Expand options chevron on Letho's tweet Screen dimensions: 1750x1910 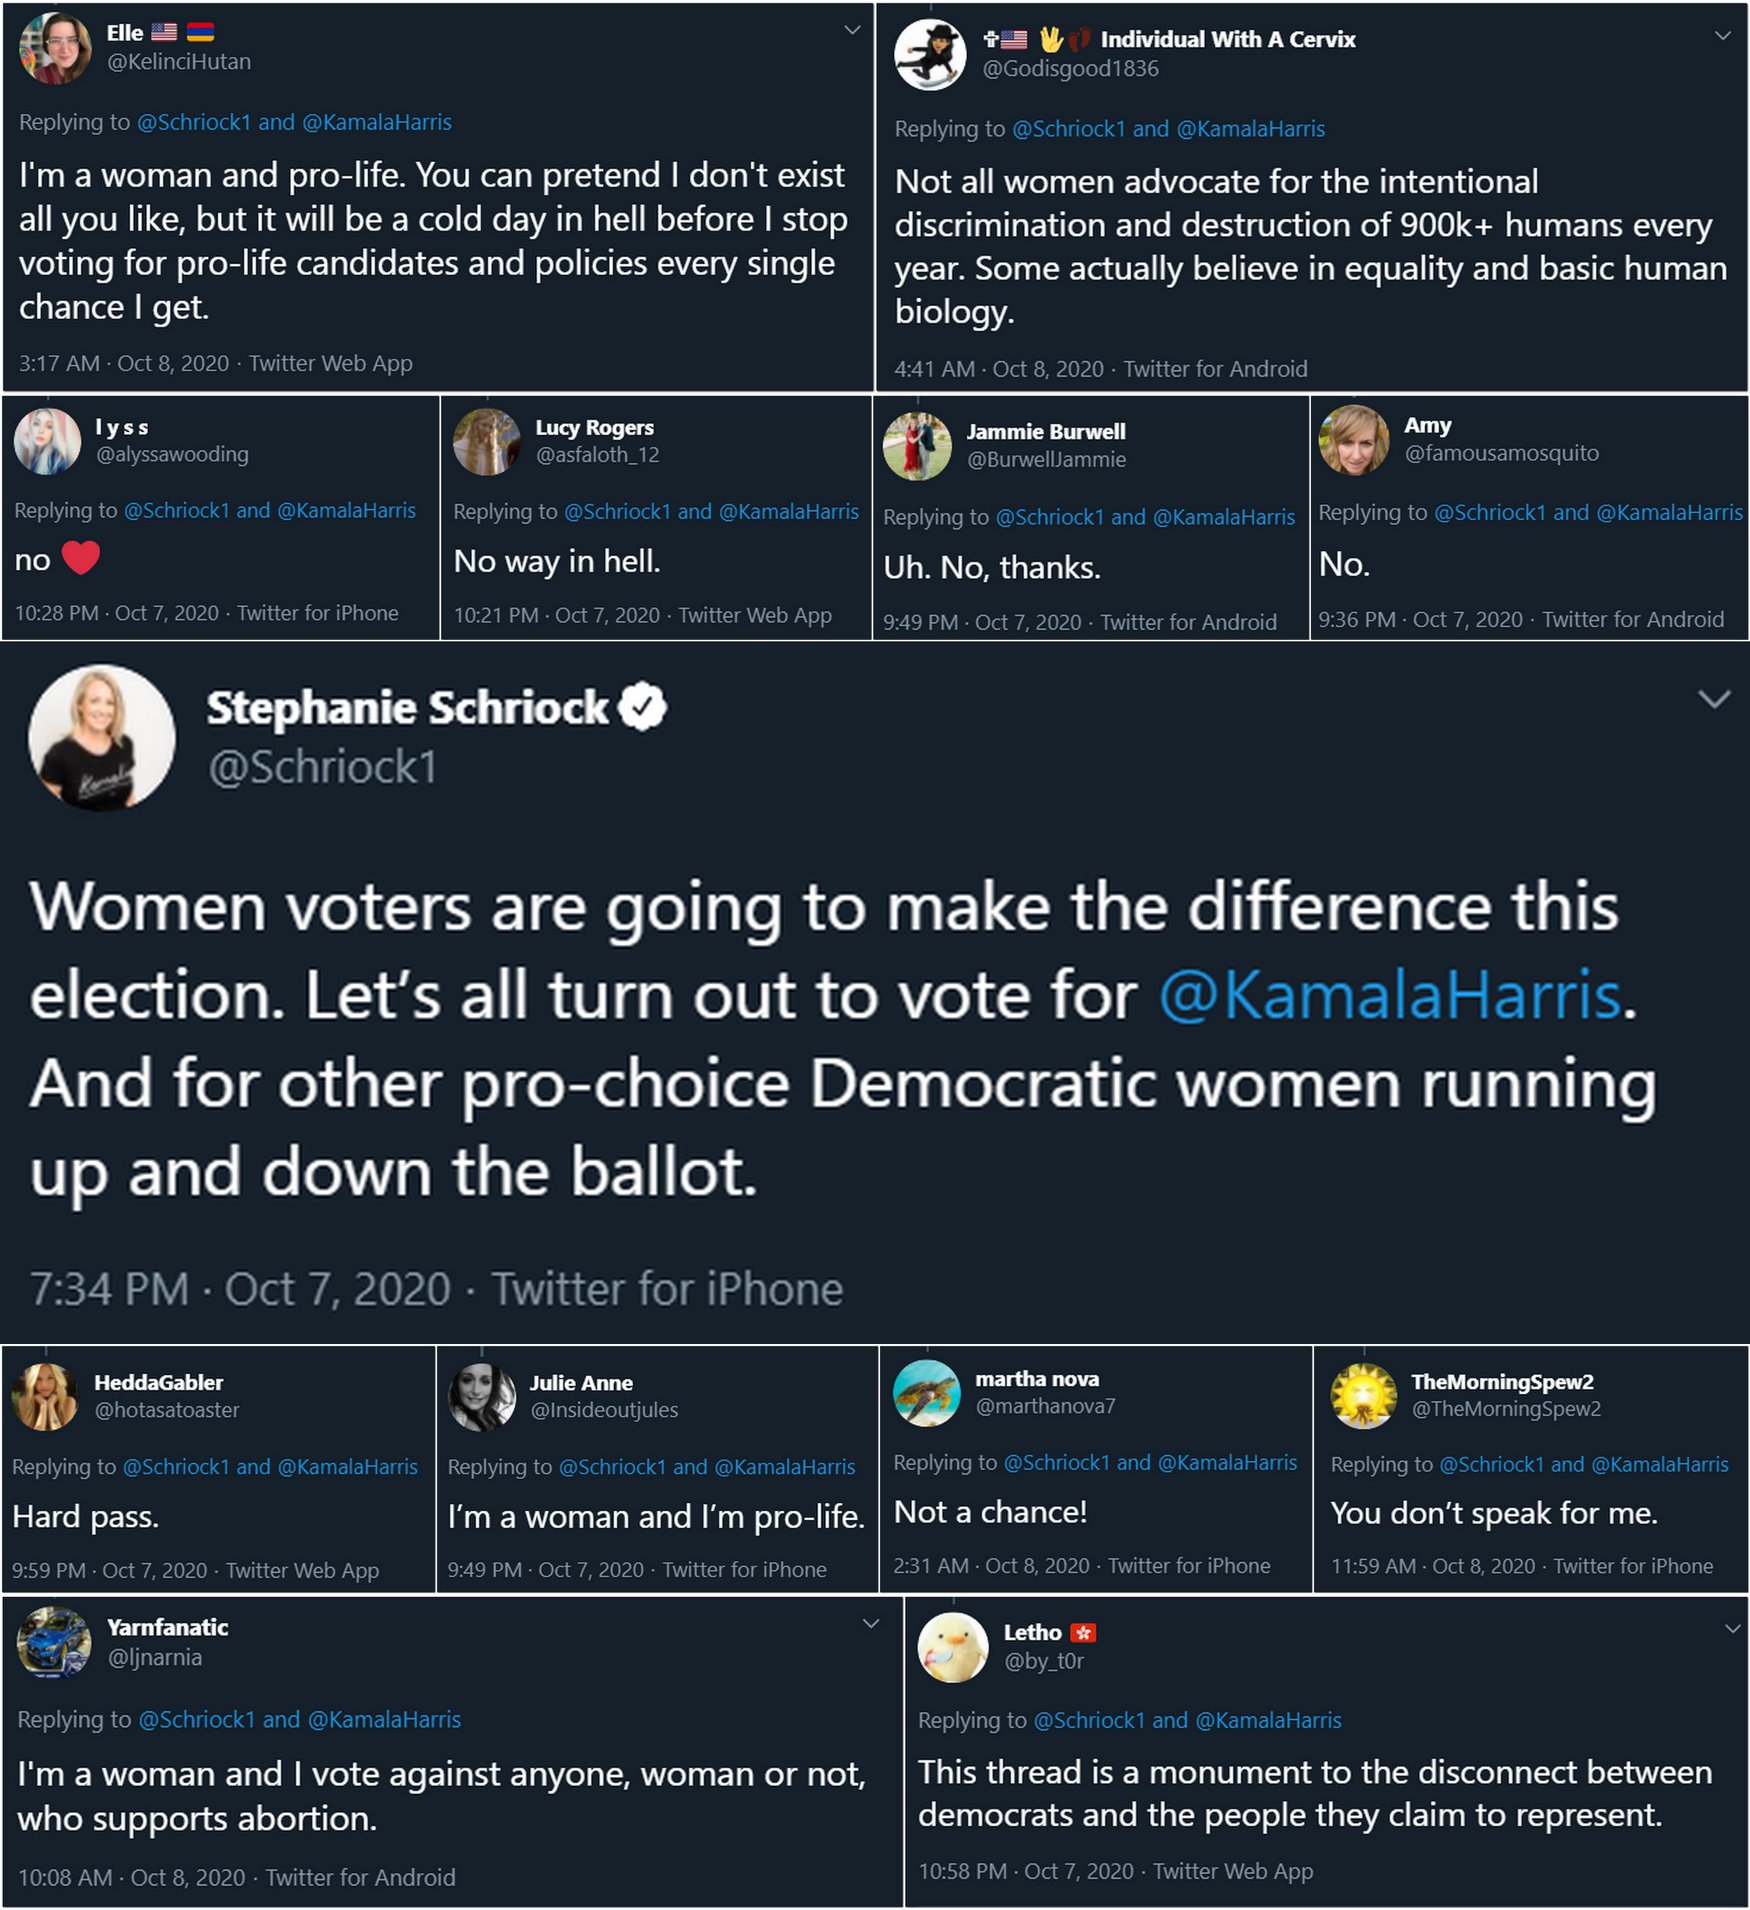click(1733, 1628)
